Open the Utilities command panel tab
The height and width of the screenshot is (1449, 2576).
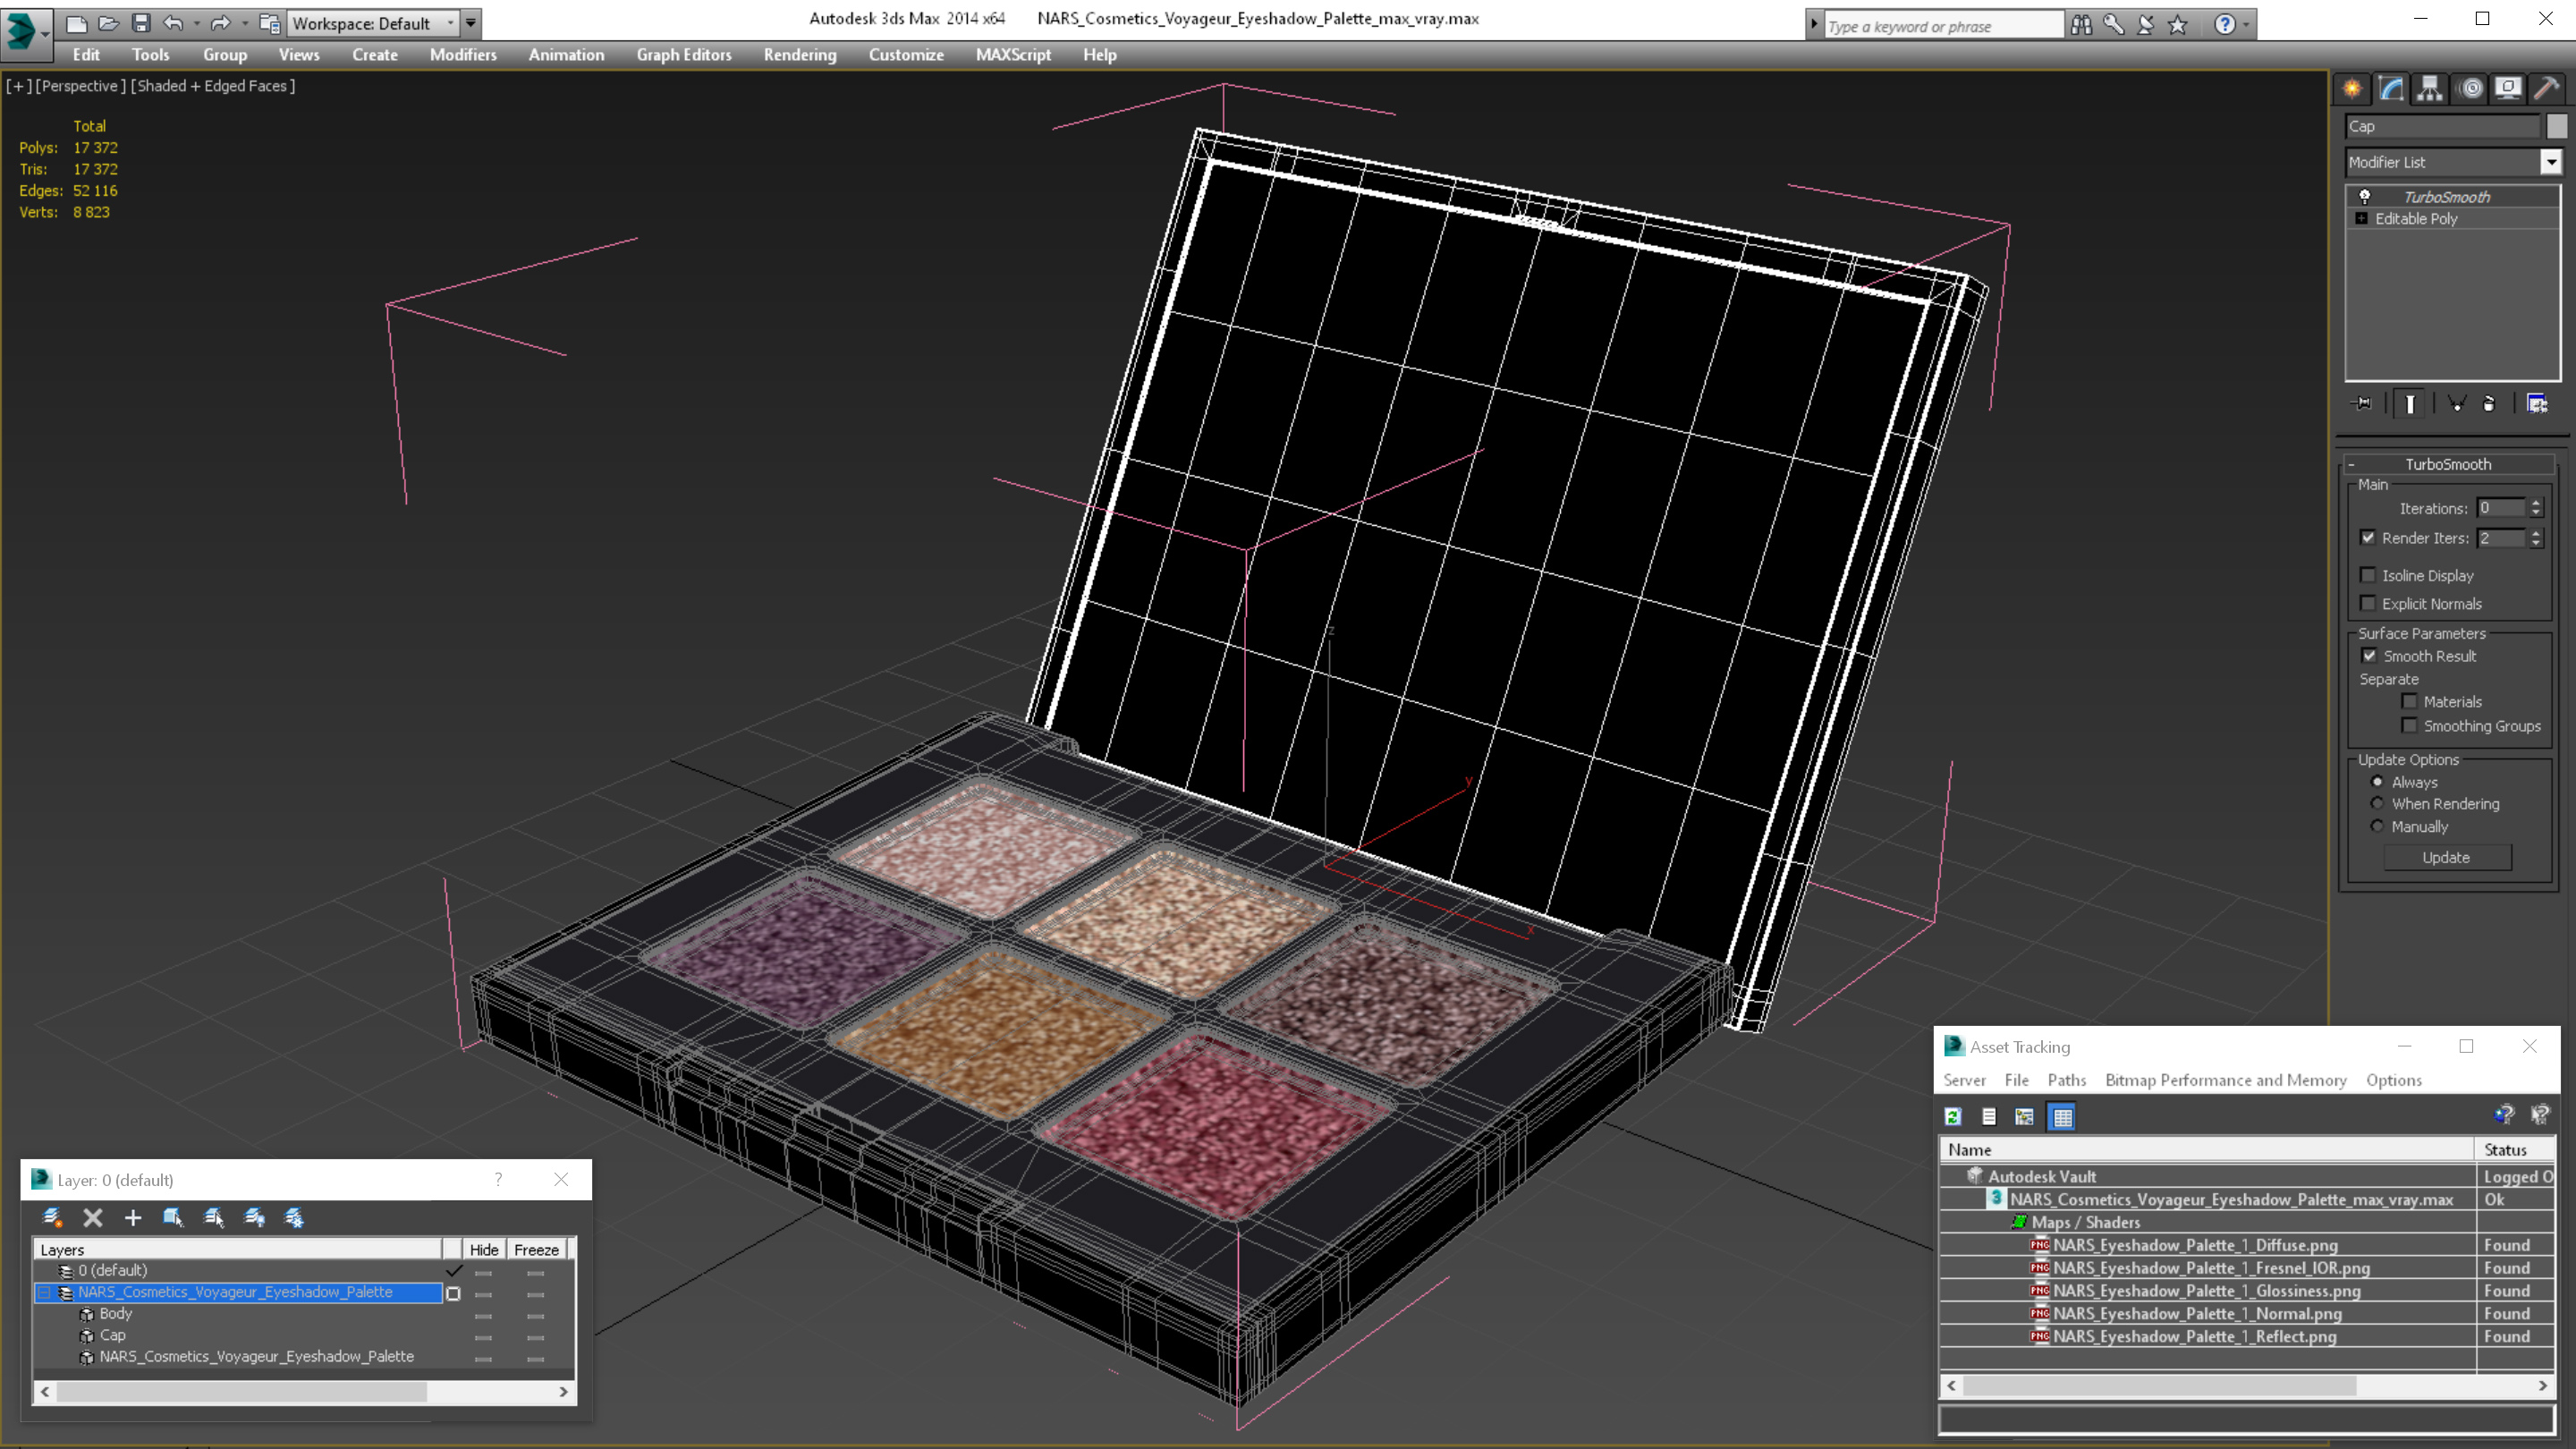(2546, 89)
